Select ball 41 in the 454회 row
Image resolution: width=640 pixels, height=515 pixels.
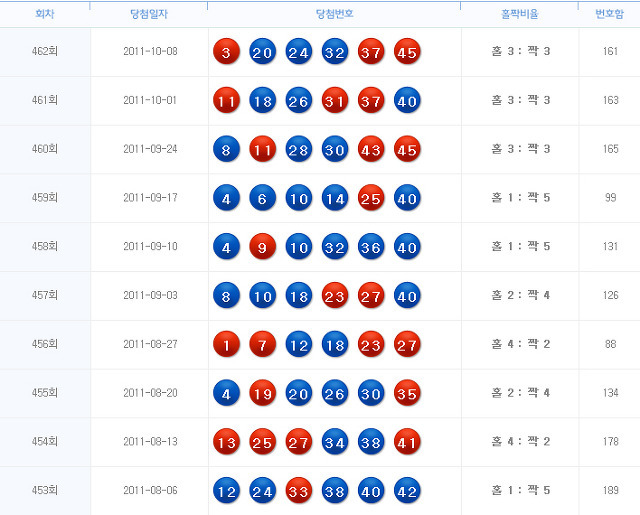(407, 442)
